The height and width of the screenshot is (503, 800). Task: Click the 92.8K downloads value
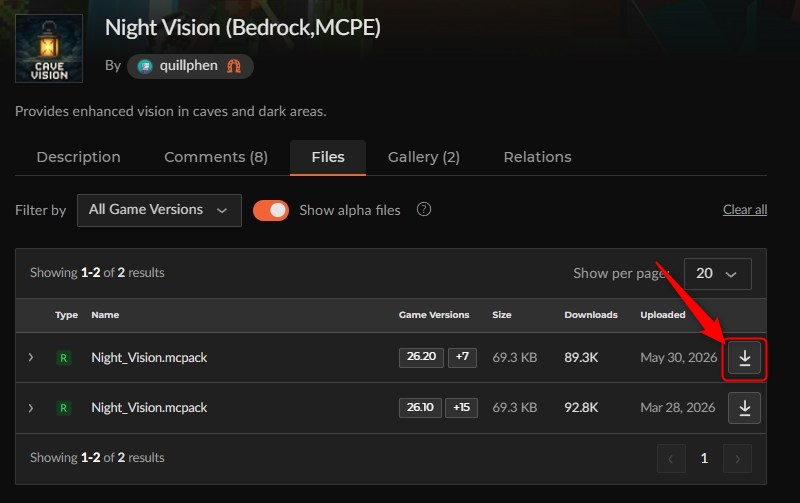(581, 408)
